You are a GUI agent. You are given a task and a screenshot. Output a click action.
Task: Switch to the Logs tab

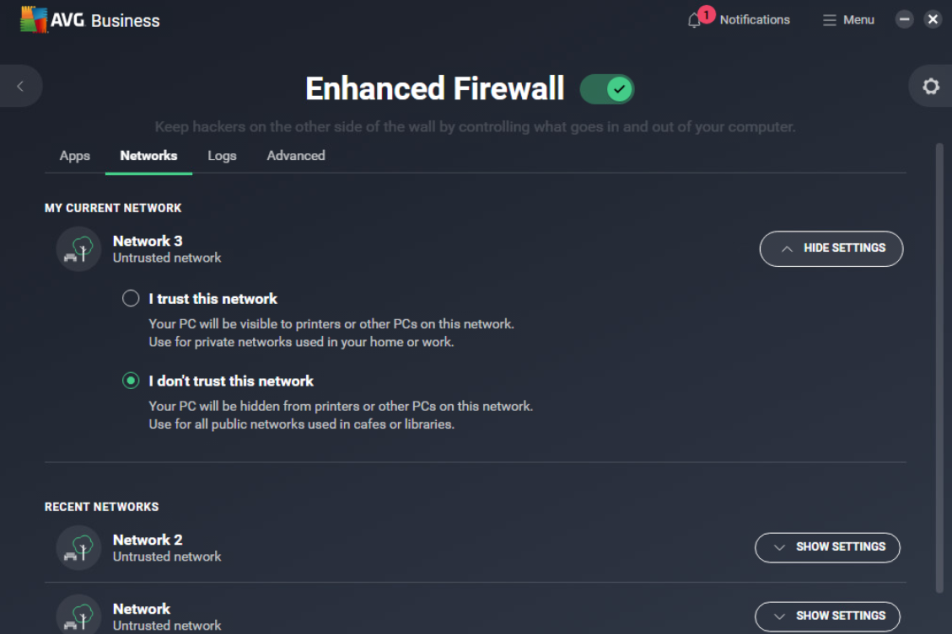click(x=221, y=155)
